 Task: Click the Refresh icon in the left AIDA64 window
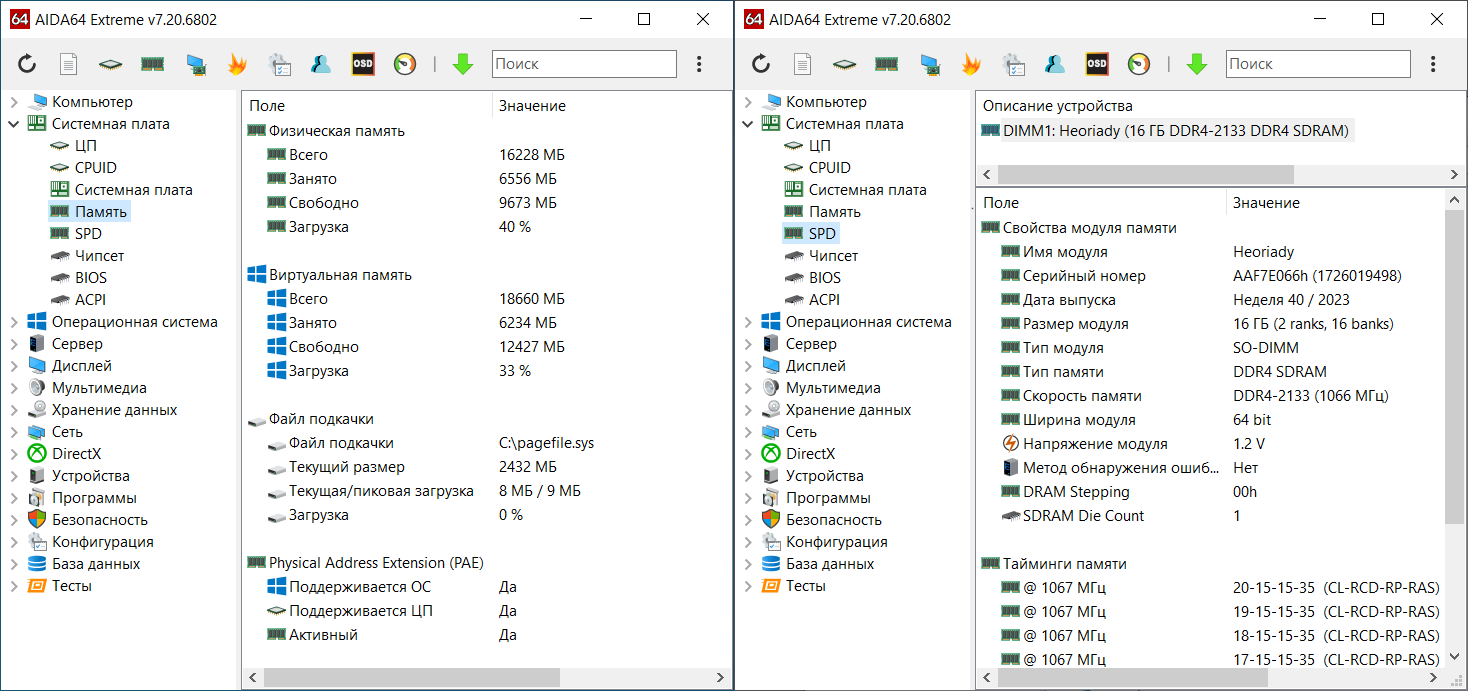[x=27, y=64]
